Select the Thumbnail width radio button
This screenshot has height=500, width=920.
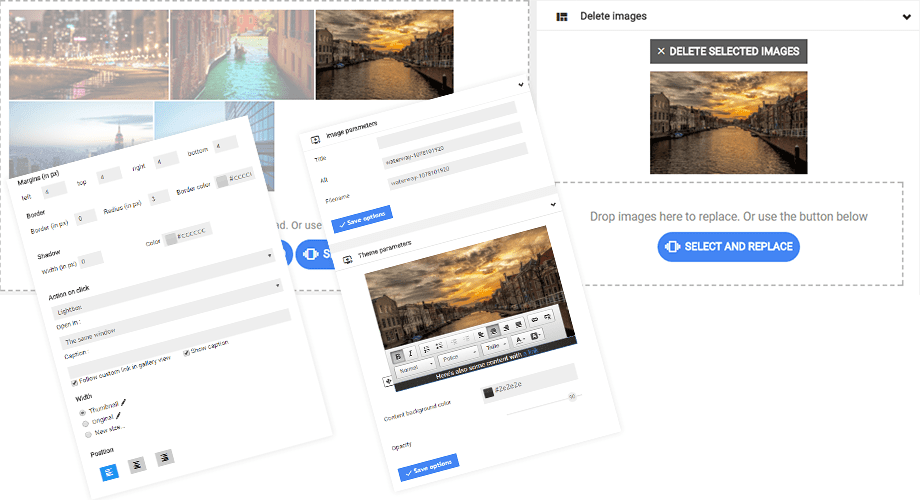pyautogui.click(x=82, y=412)
